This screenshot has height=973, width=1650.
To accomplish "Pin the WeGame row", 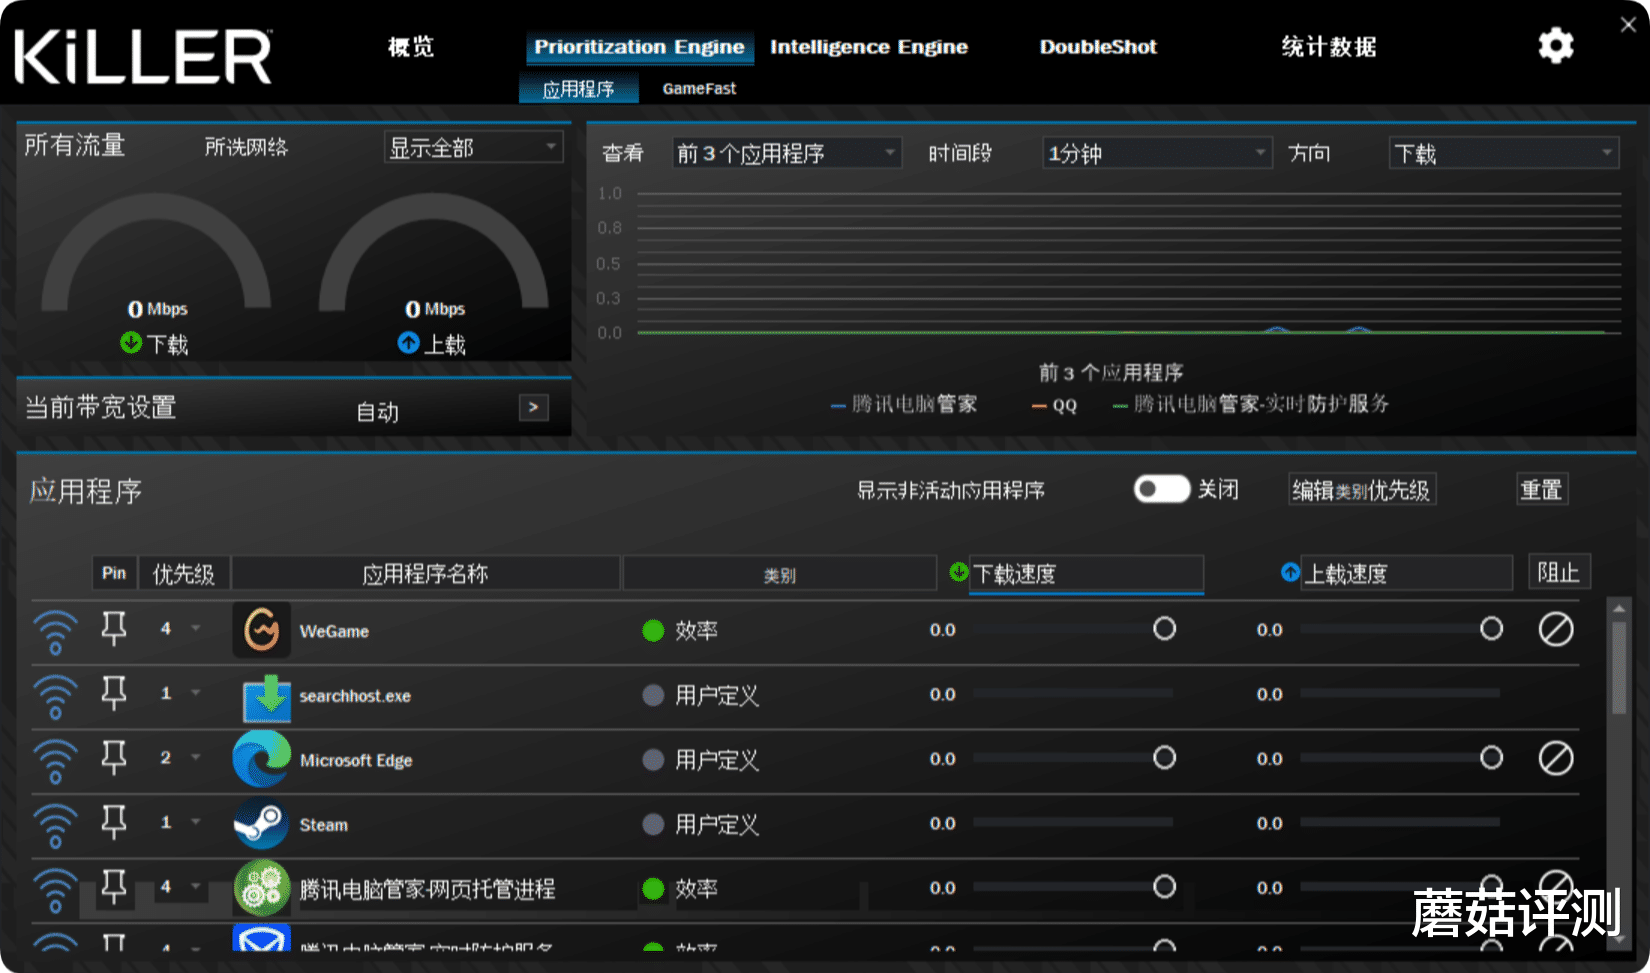I will point(114,629).
